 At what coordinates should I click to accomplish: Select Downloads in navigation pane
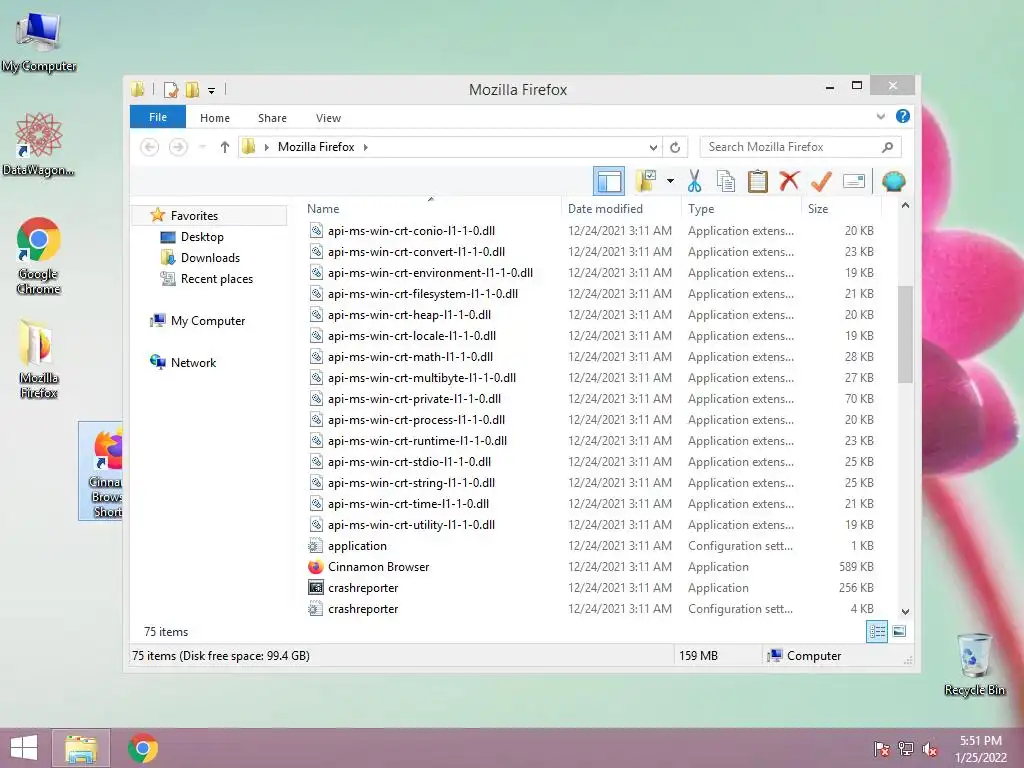tap(210, 257)
